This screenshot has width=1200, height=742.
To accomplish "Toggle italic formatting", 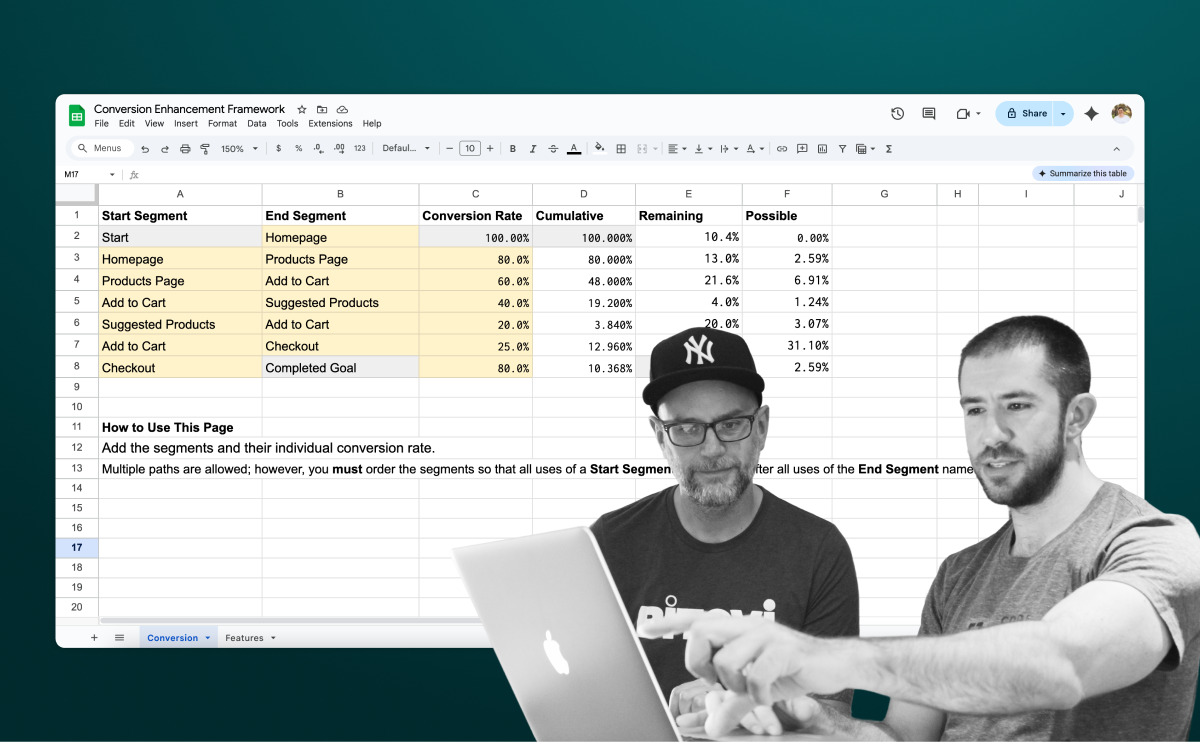I will [532, 148].
